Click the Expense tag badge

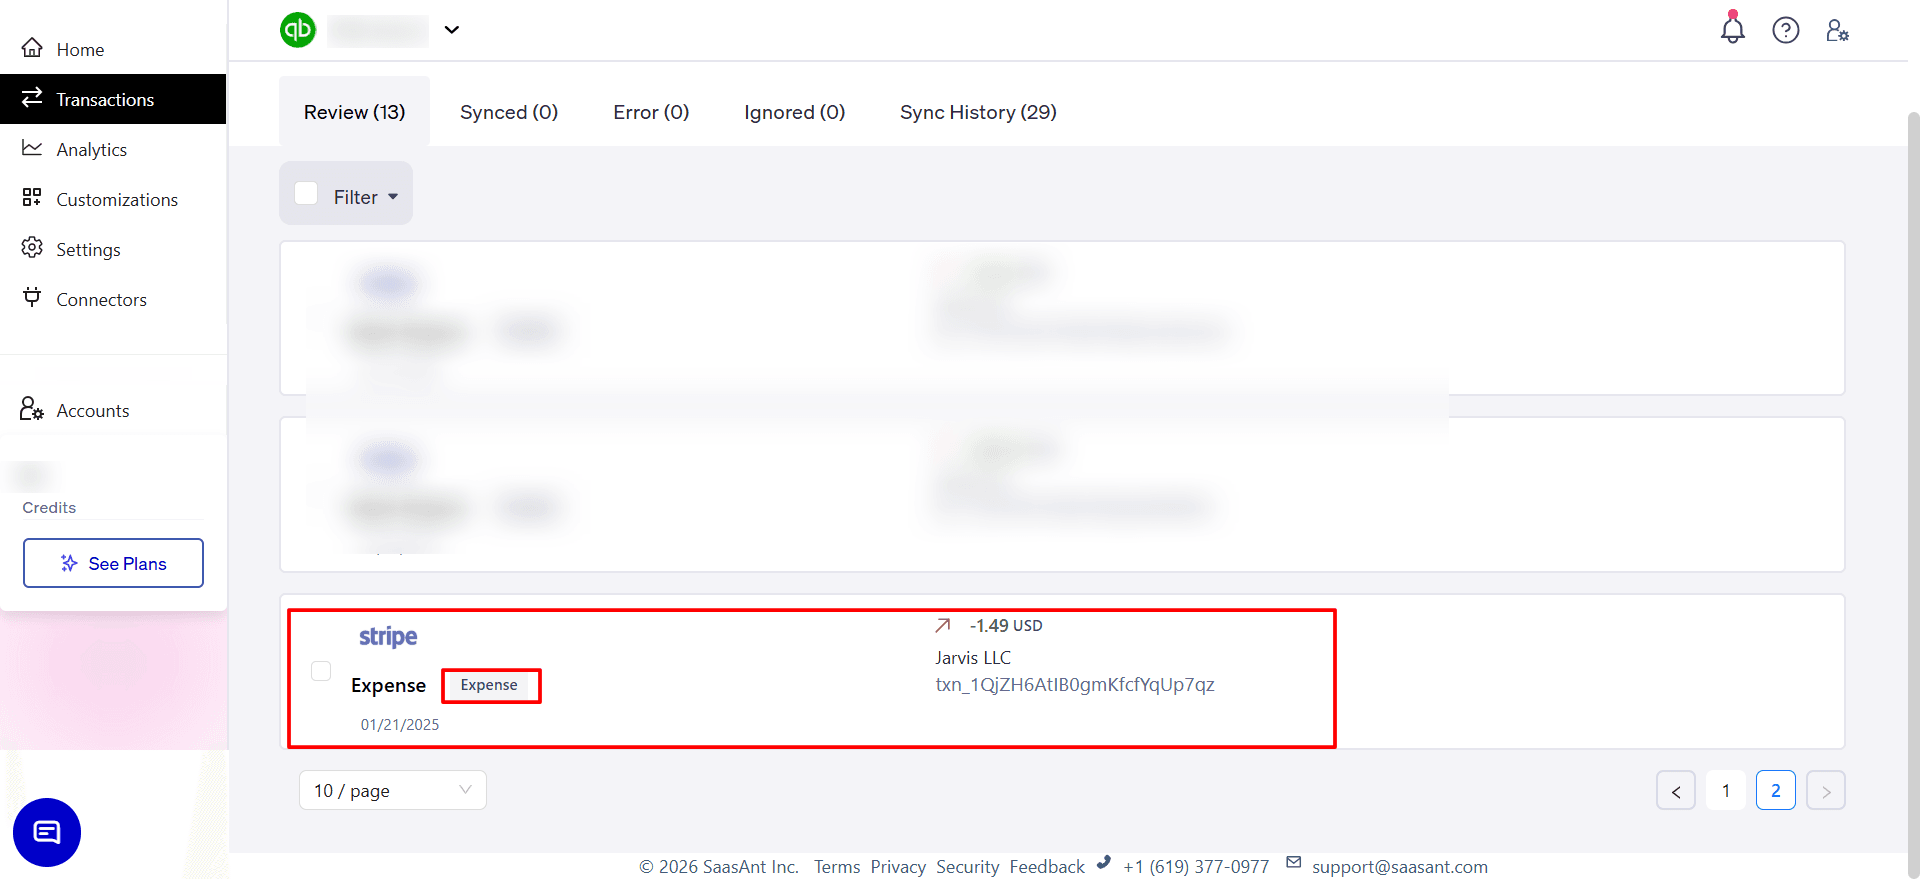click(489, 685)
